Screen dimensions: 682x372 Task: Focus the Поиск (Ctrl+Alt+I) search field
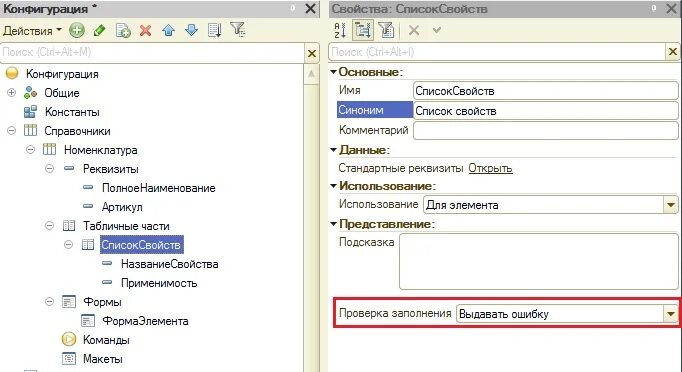(497, 52)
